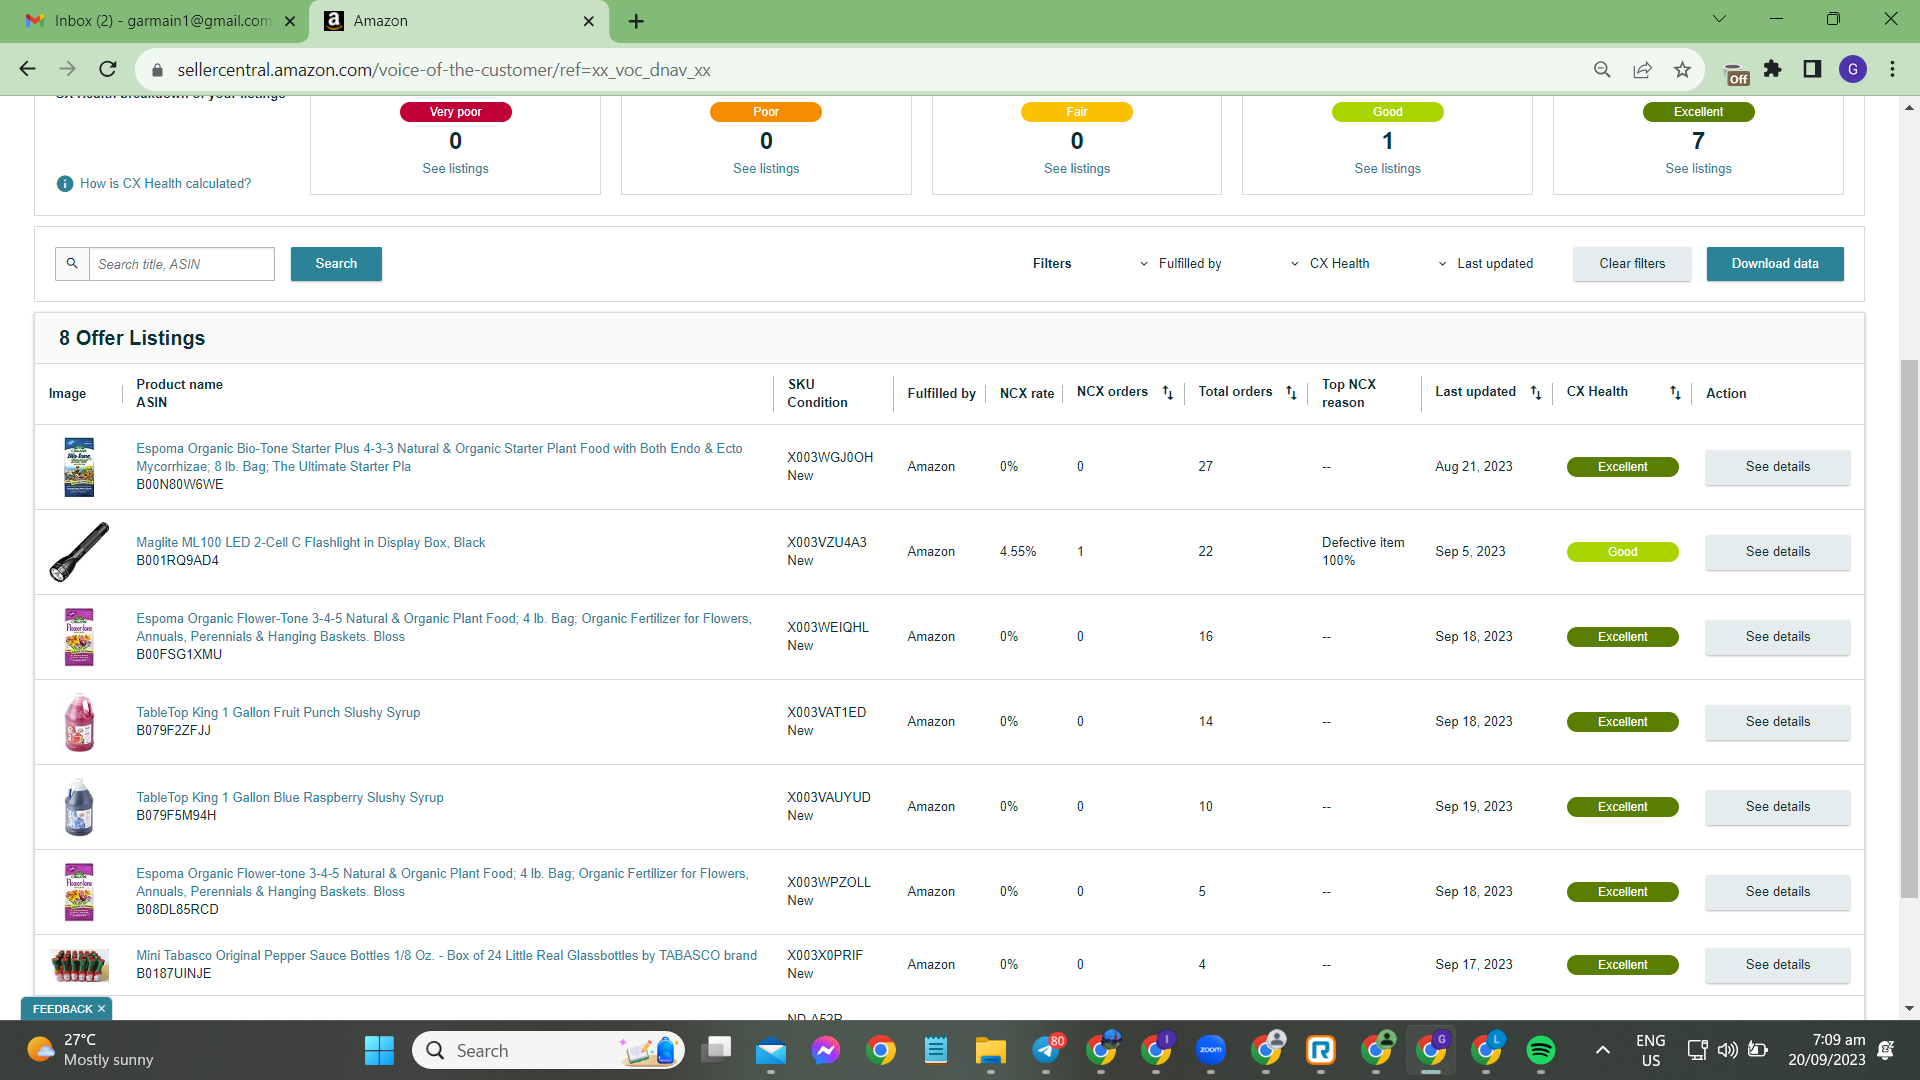The image size is (1920, 1080).
Task: Click the Download data button
Action: (1775, 264)
